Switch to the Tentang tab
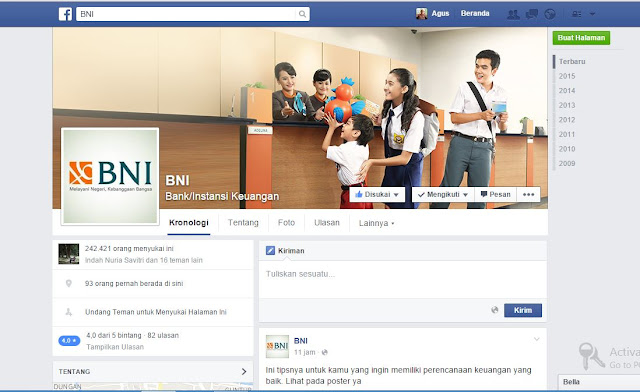The image size is (640, 392). 243,223
